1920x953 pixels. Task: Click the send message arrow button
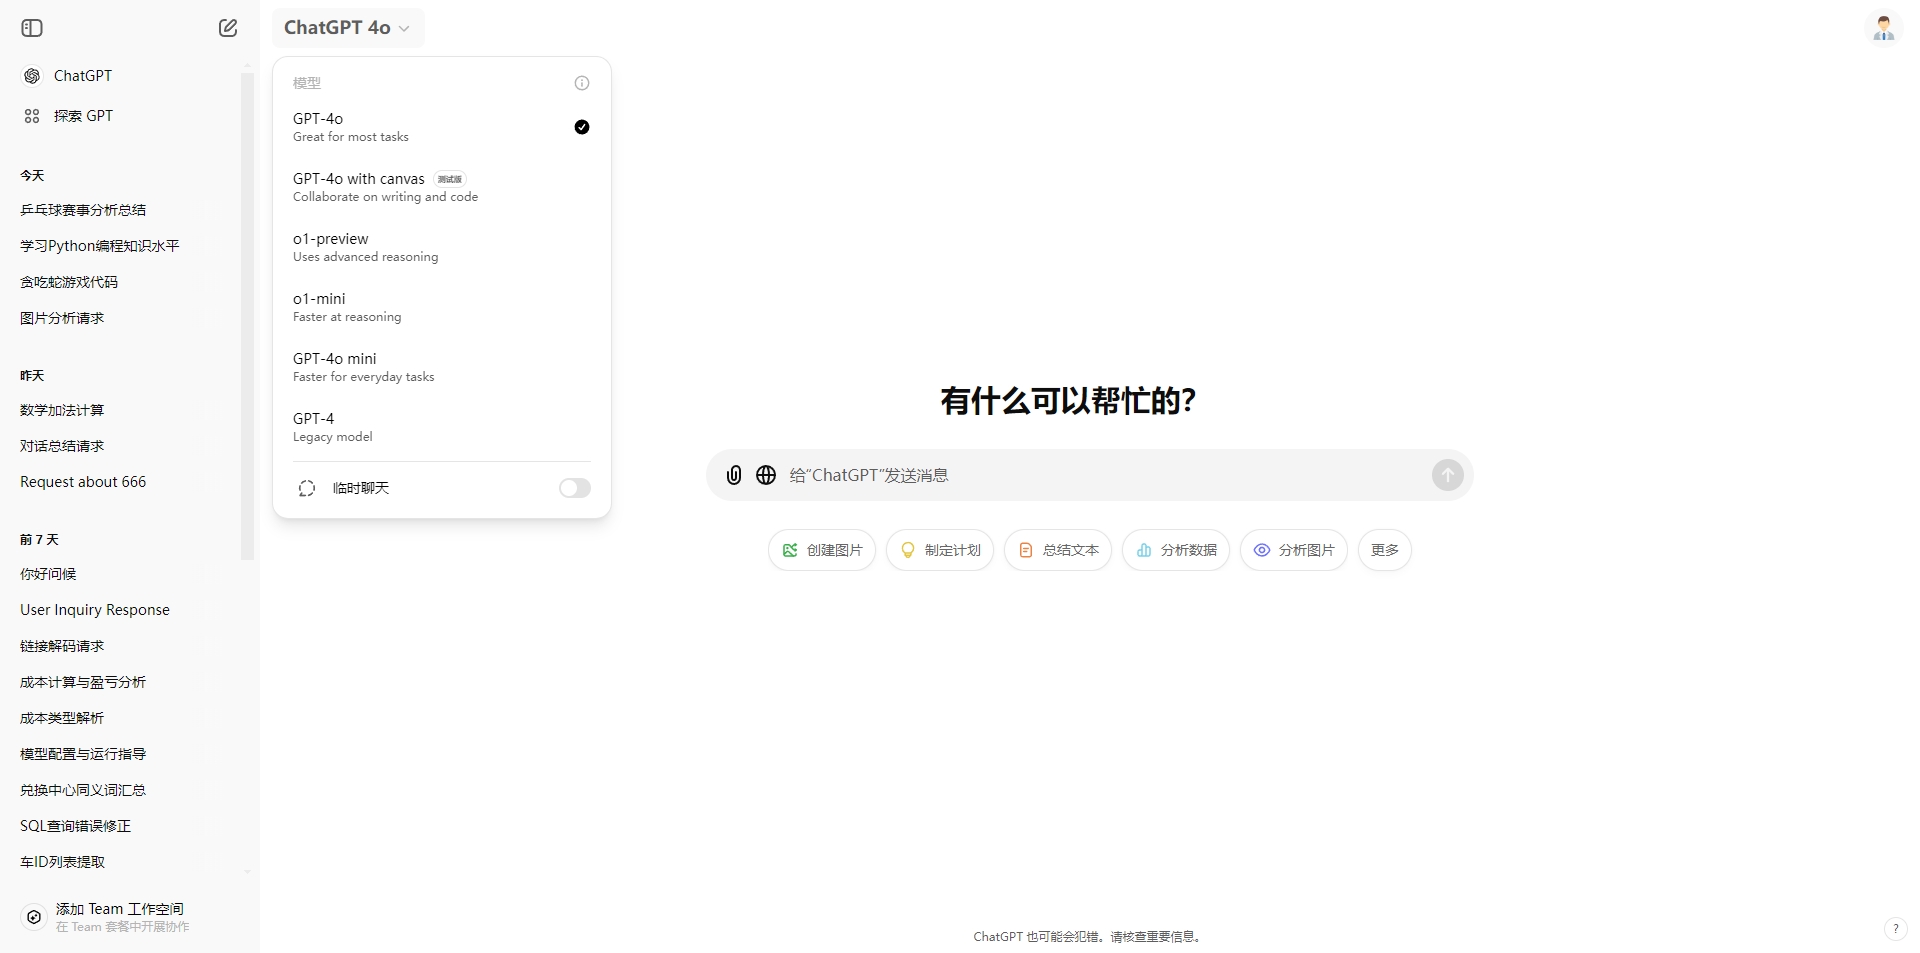[x=1447, y=475]
